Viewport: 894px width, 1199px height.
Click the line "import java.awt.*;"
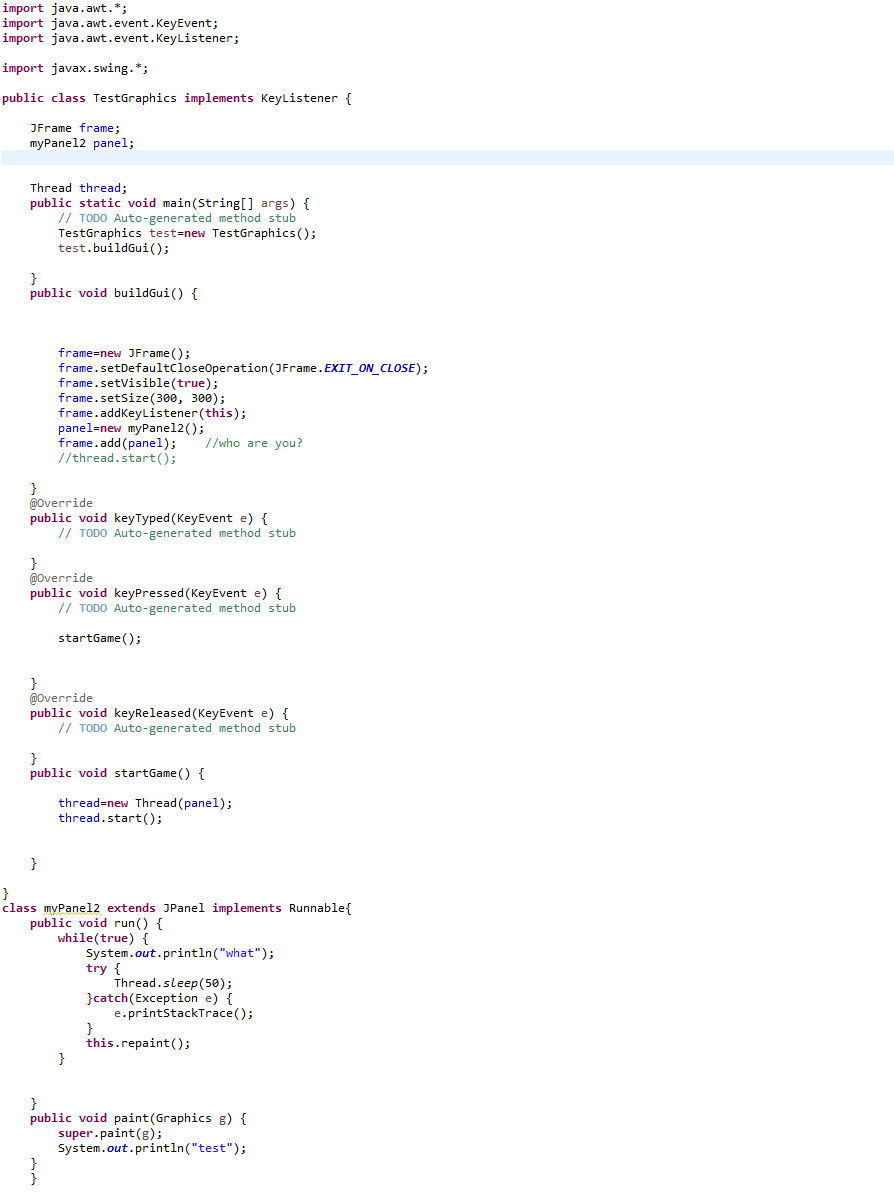click(64, 8)
